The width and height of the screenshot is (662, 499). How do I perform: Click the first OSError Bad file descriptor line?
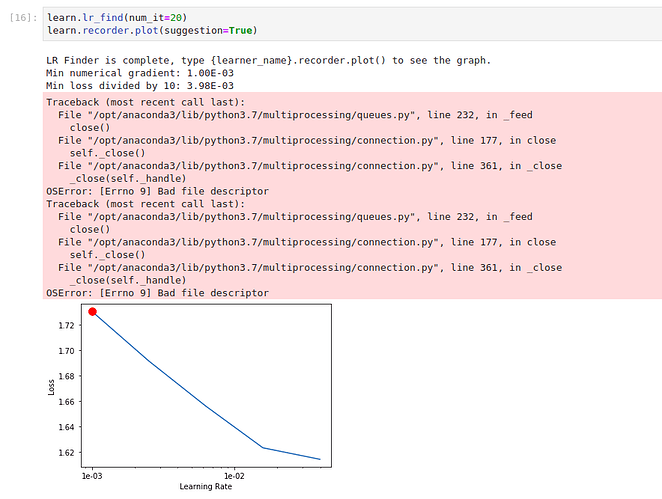tap(157, 191)
